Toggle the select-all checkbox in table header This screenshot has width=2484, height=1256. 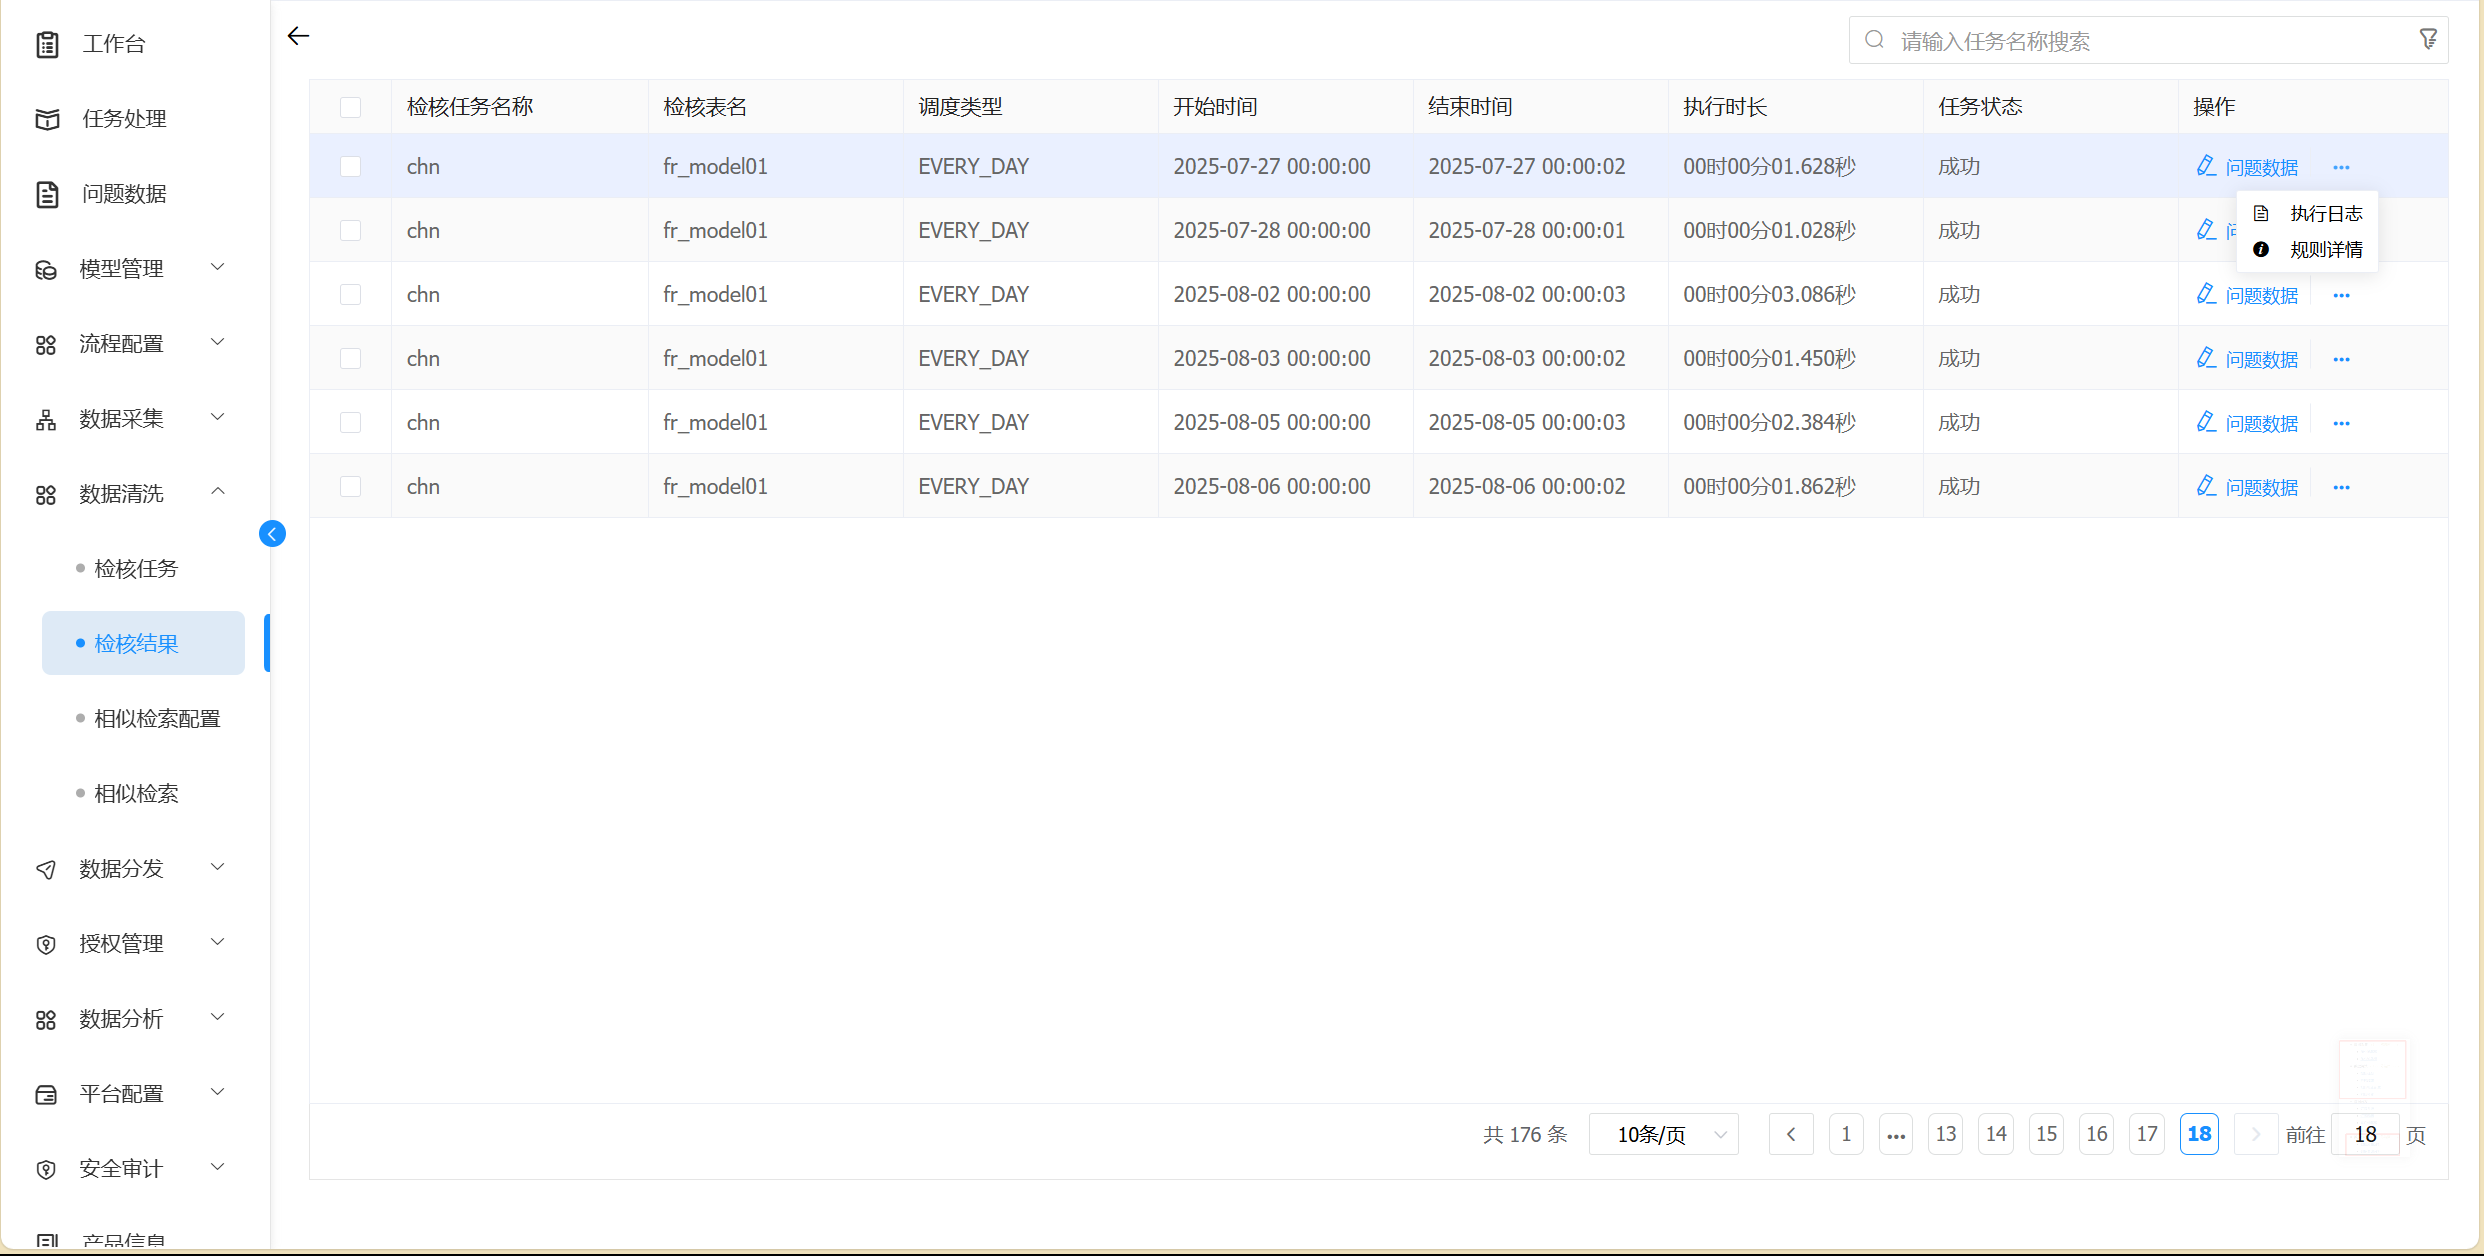(x=350, y=107)
